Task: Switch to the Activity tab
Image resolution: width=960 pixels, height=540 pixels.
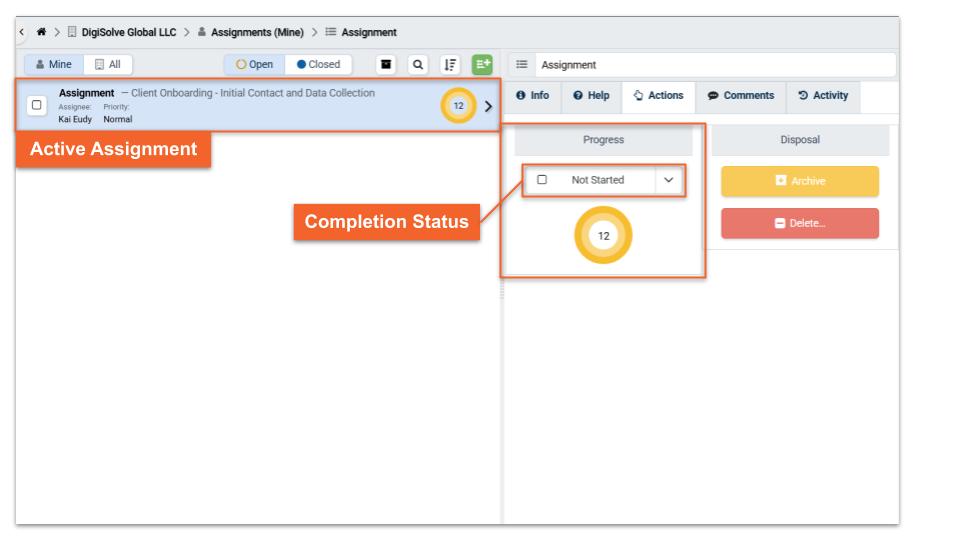Action: (823, 96)
